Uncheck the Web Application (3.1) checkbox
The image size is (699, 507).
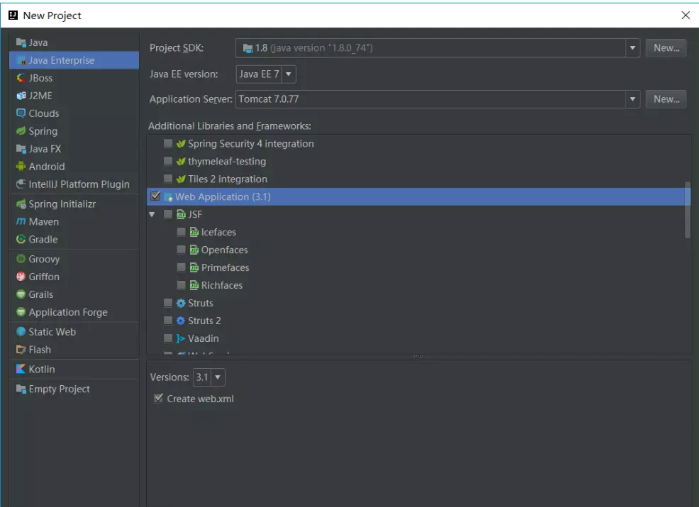tap(155, 196)
